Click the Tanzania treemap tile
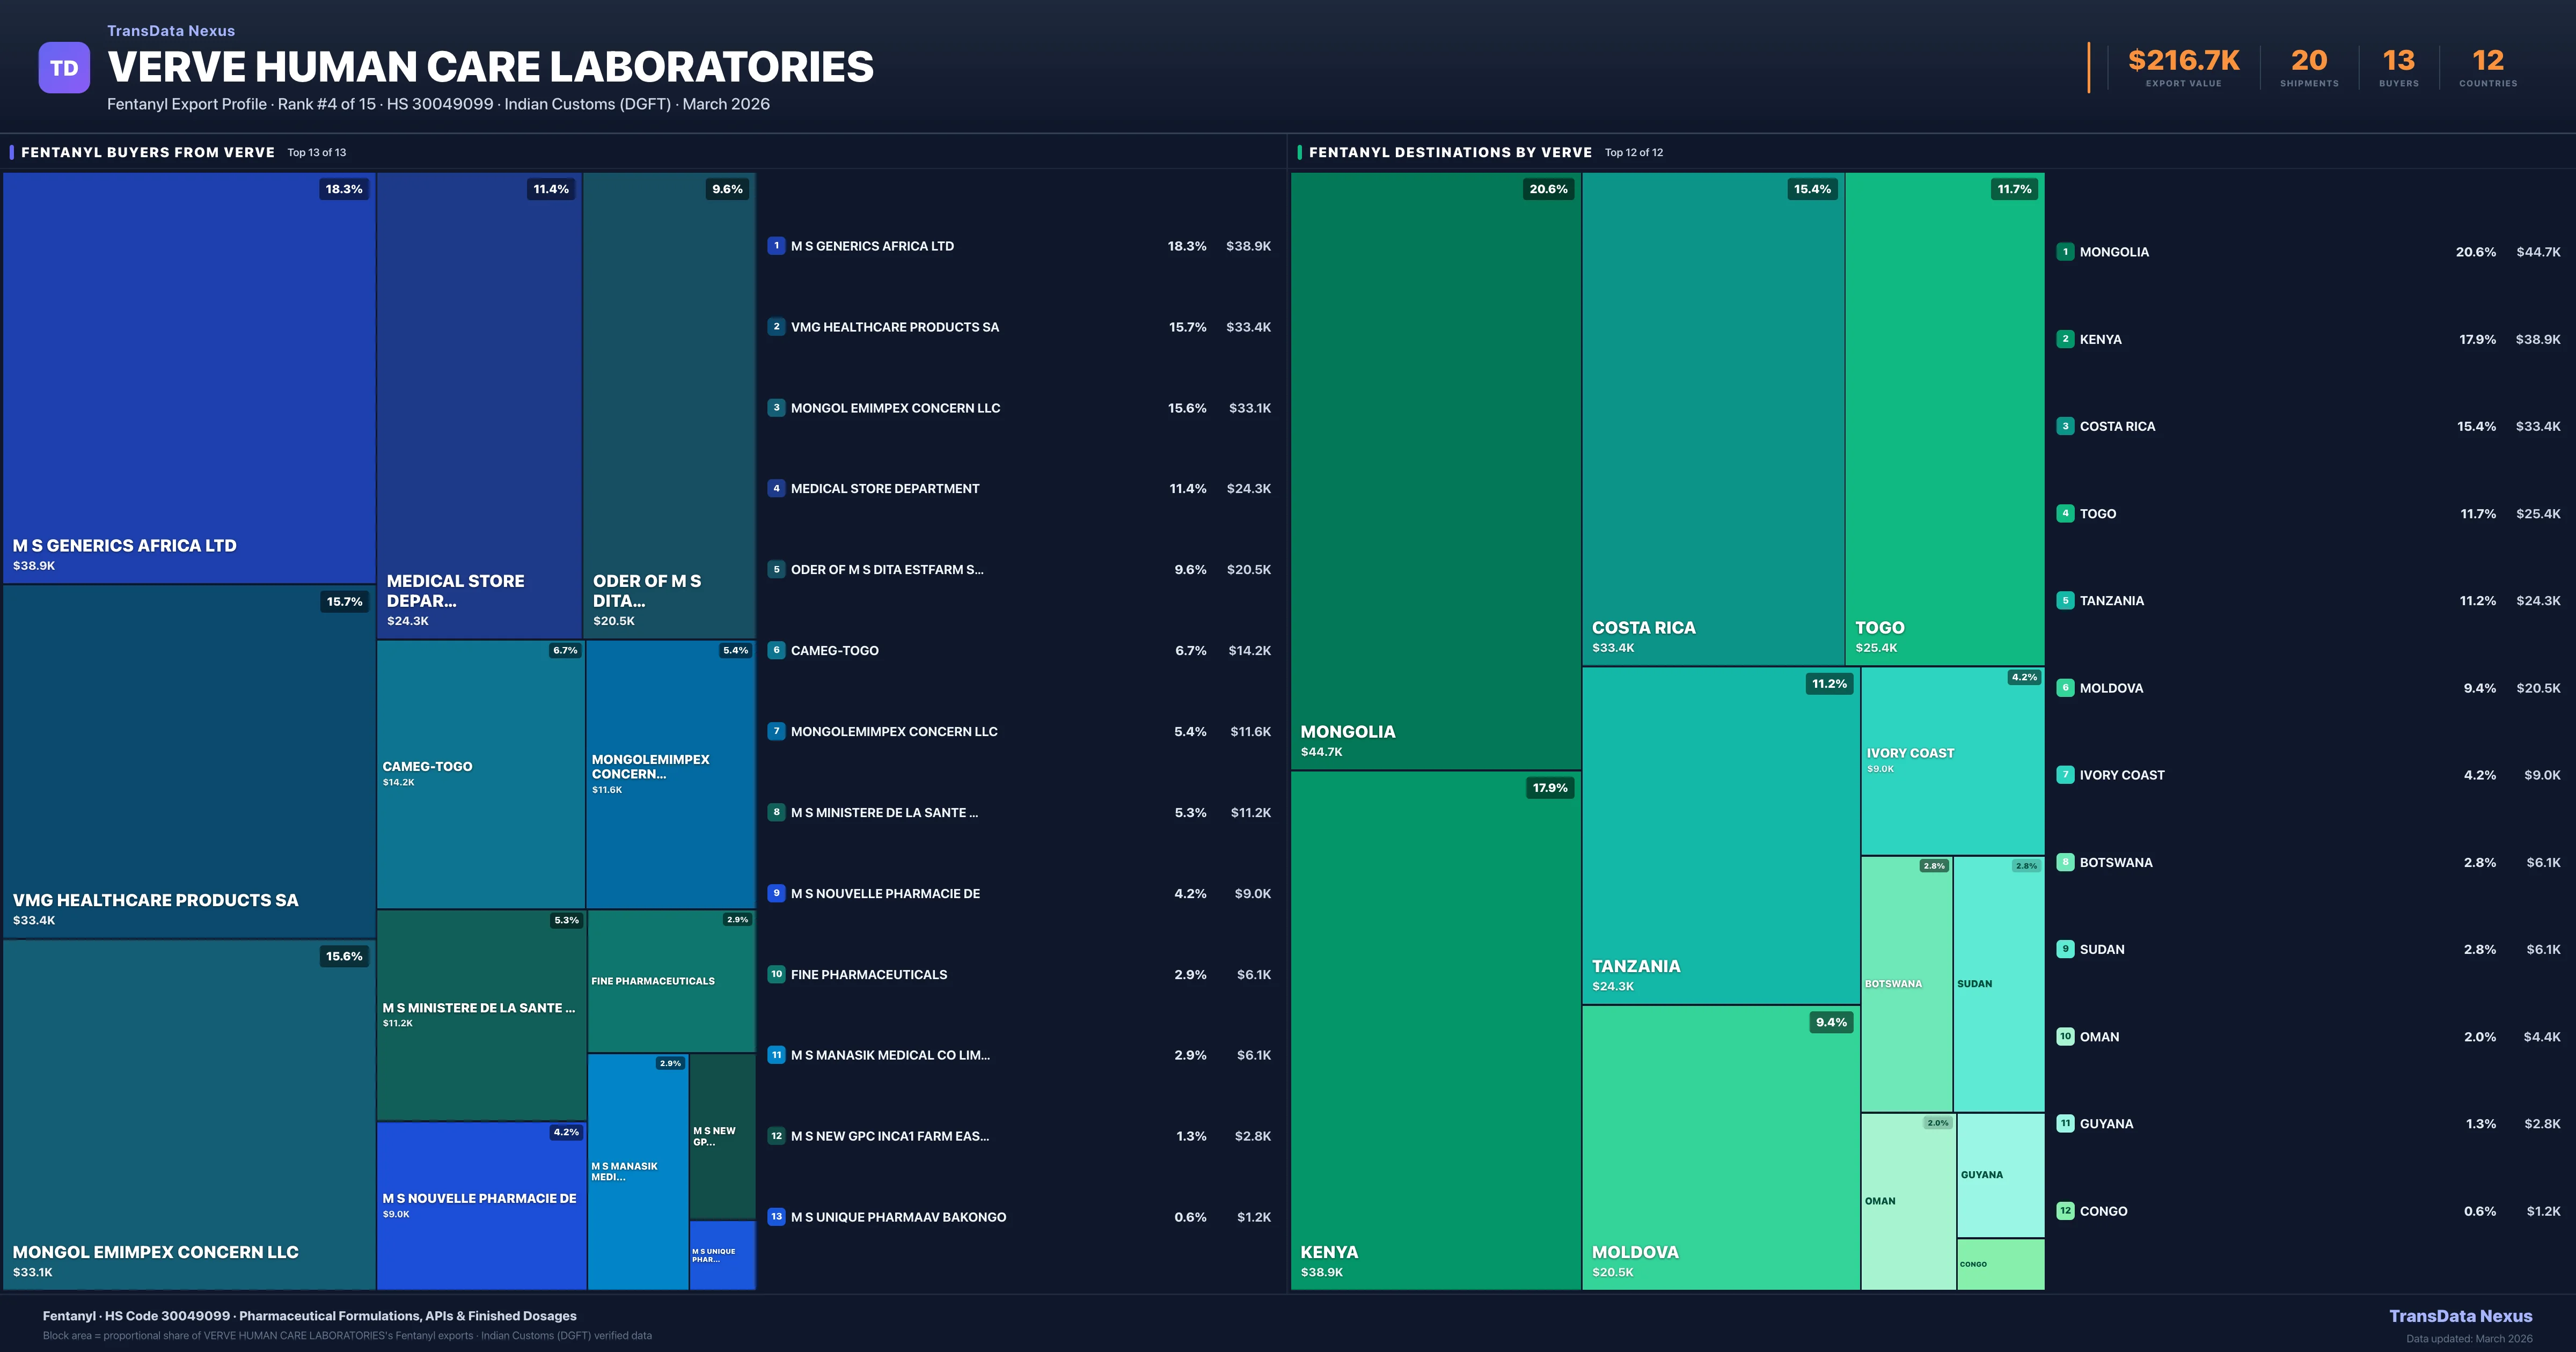This screenshot has height=1352, width=2576. (1720, 835)
